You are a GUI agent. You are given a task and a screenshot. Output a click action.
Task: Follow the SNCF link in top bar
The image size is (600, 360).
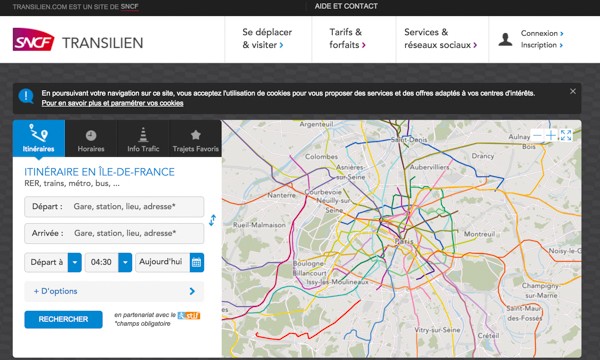[x=130, y=7]
